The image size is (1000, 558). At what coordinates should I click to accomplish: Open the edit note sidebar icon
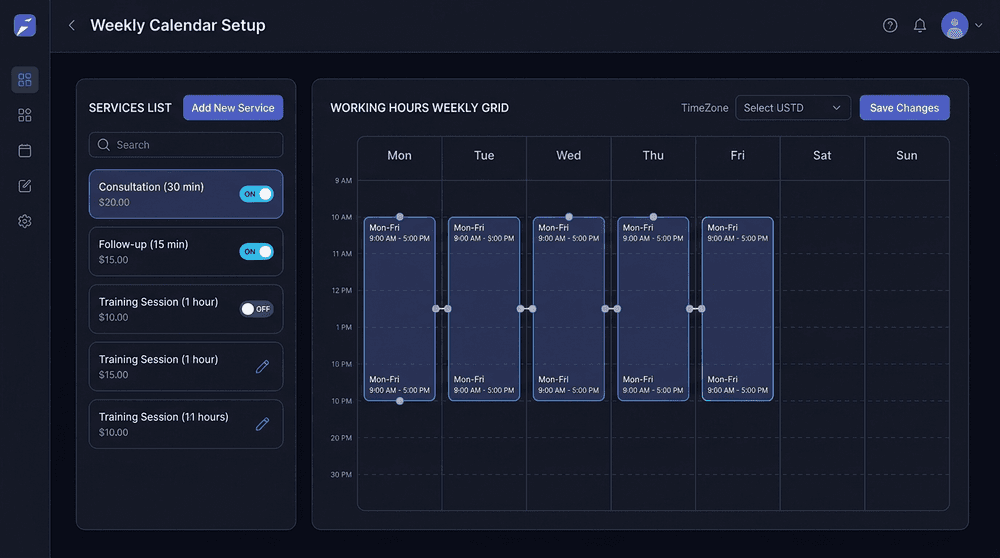(25, 186)
